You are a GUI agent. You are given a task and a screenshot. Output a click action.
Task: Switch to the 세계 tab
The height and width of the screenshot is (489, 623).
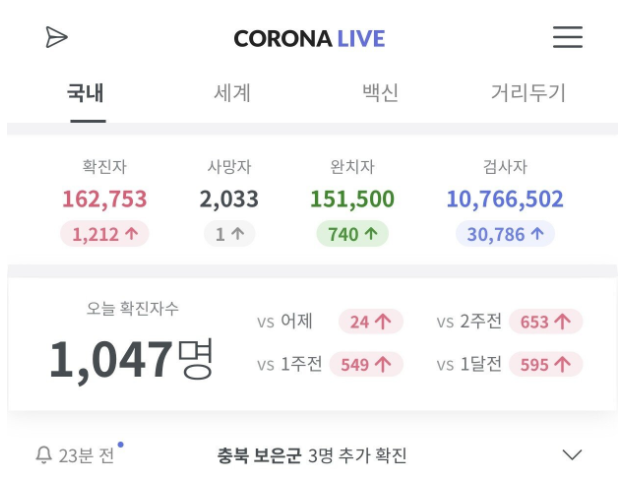tap(232, 93)
